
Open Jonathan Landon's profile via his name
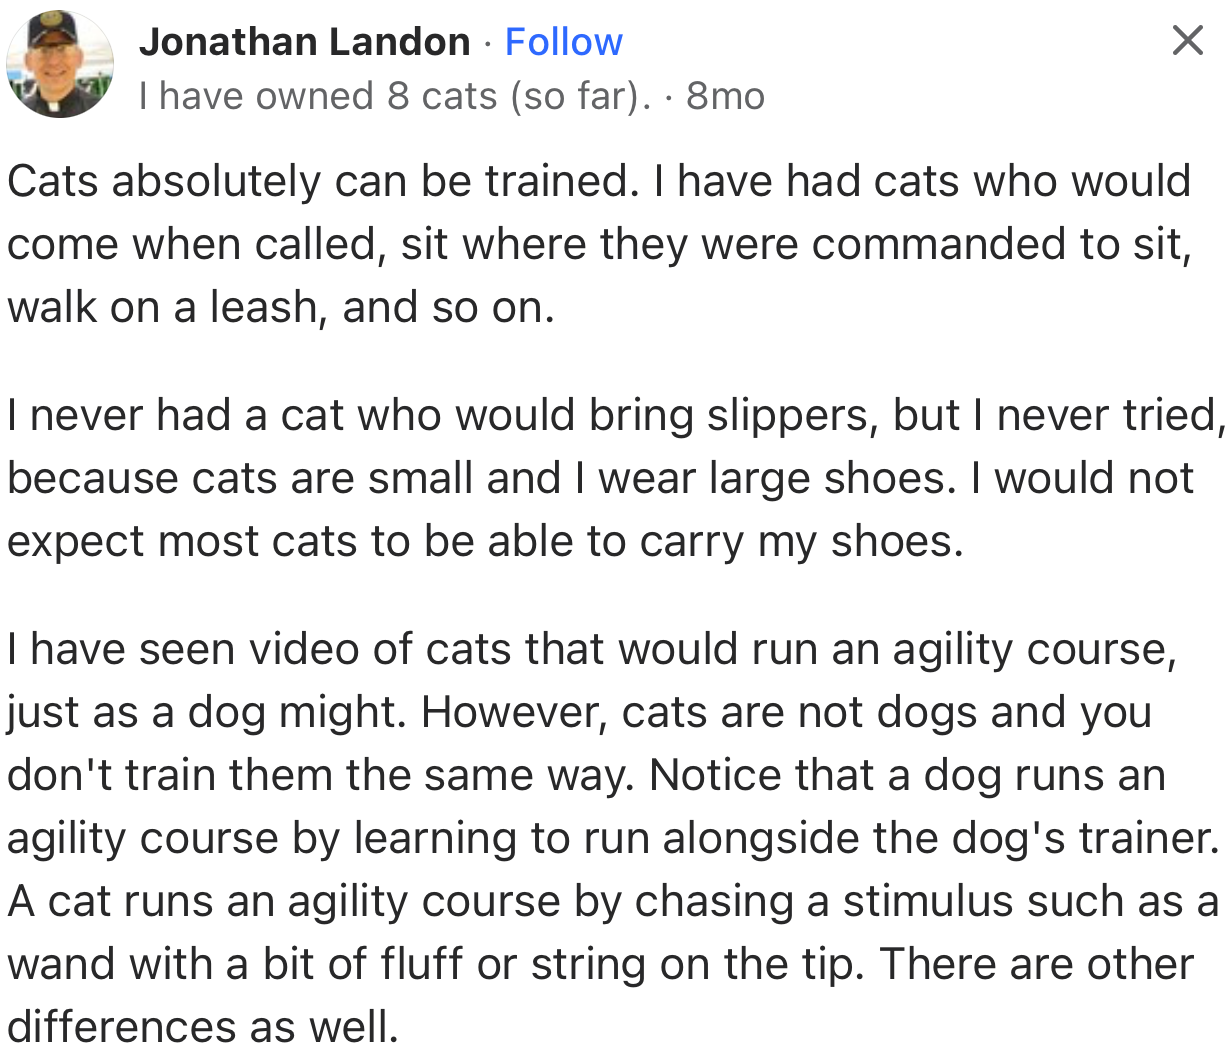click(305, 41)
